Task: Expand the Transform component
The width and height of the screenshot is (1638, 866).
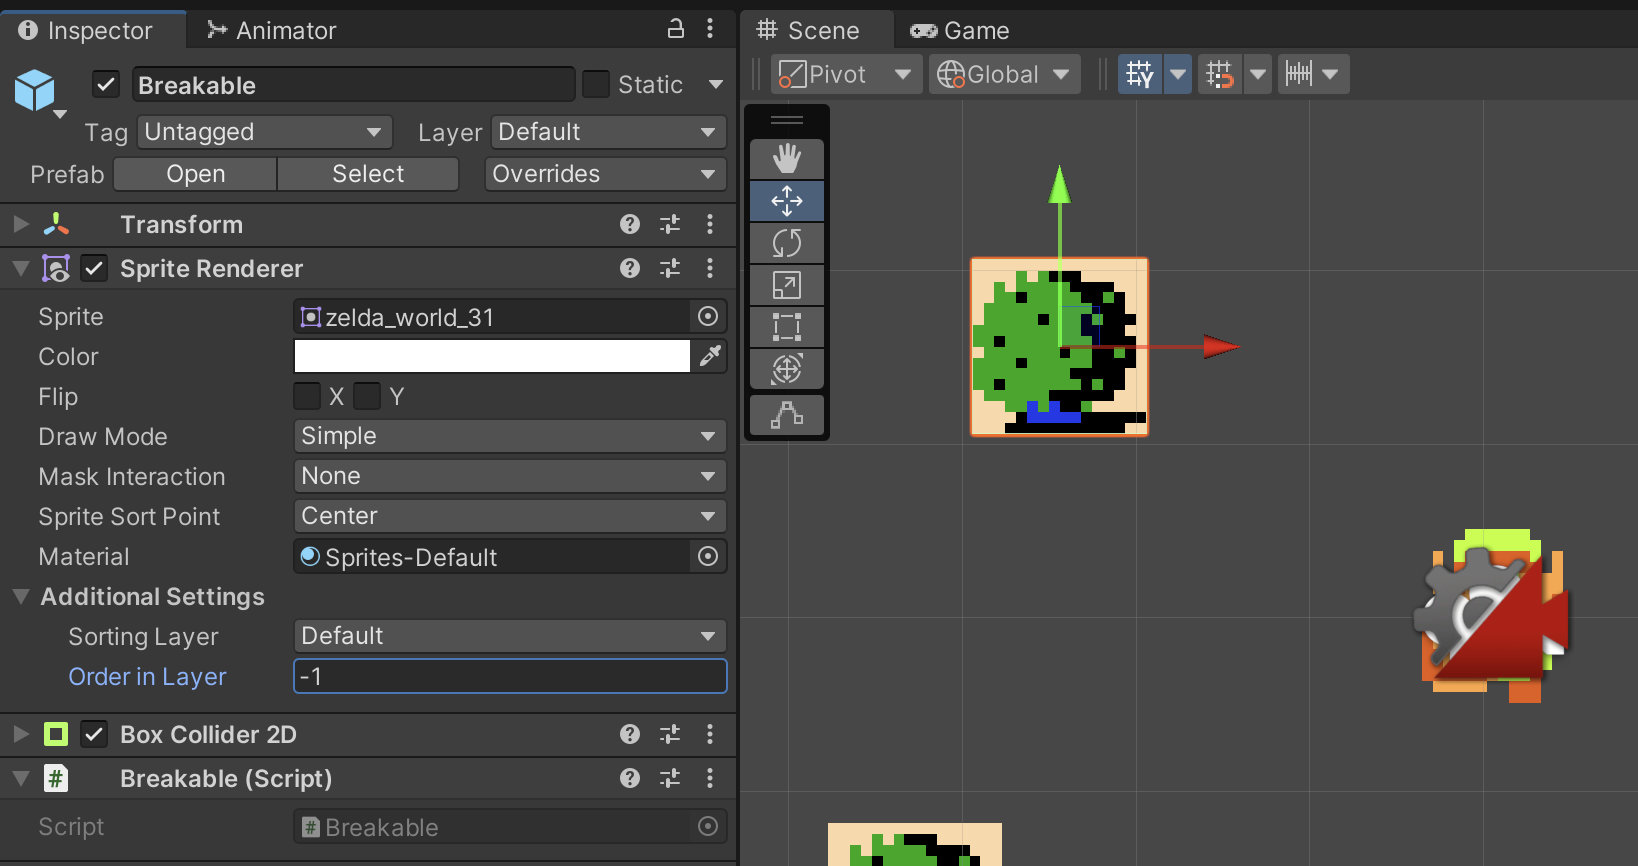Action: point(21,225)
